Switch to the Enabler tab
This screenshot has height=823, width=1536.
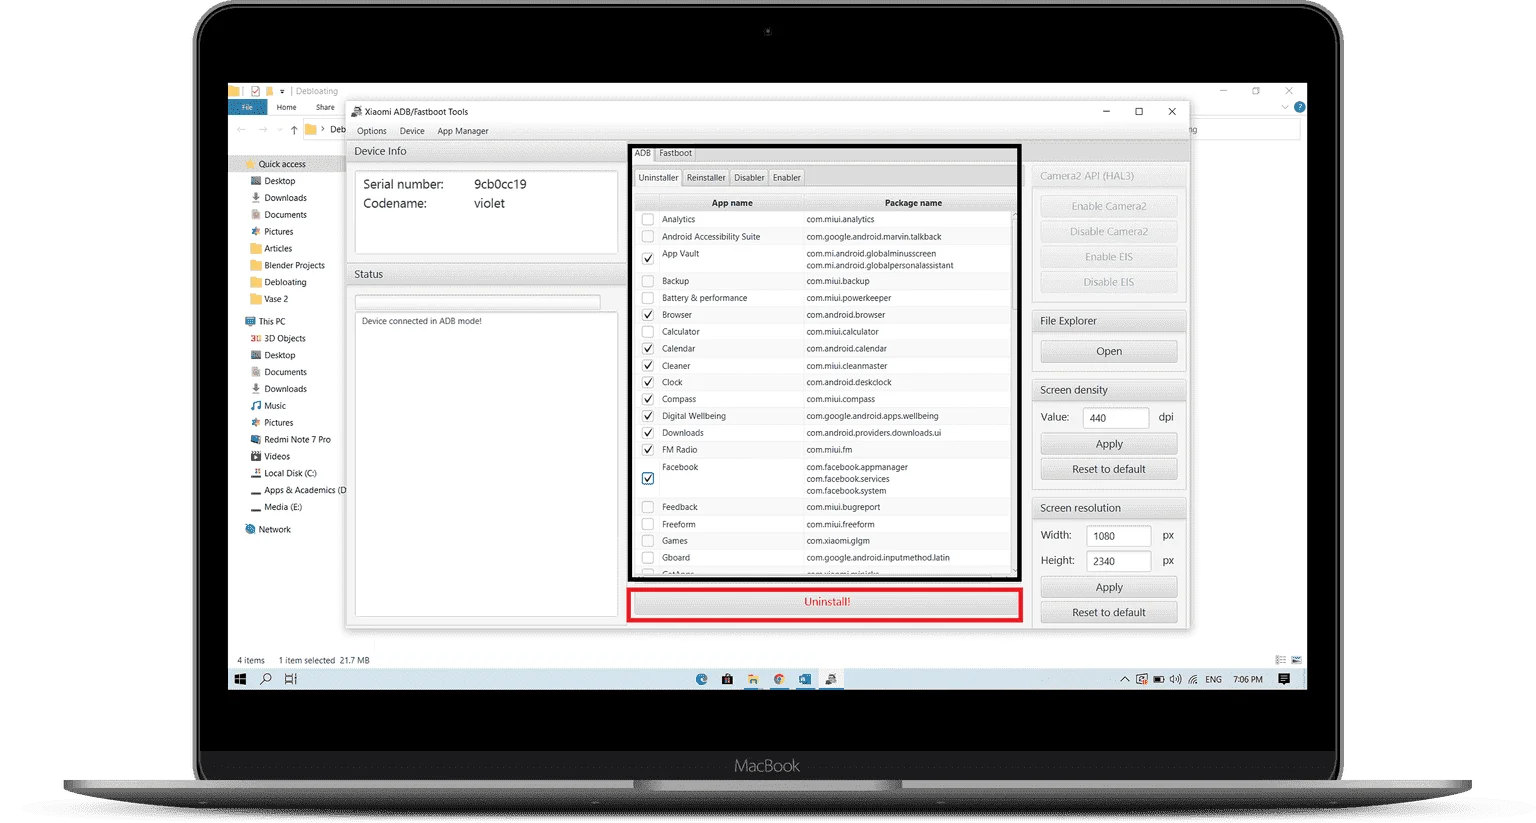click(x=787, y=178)
